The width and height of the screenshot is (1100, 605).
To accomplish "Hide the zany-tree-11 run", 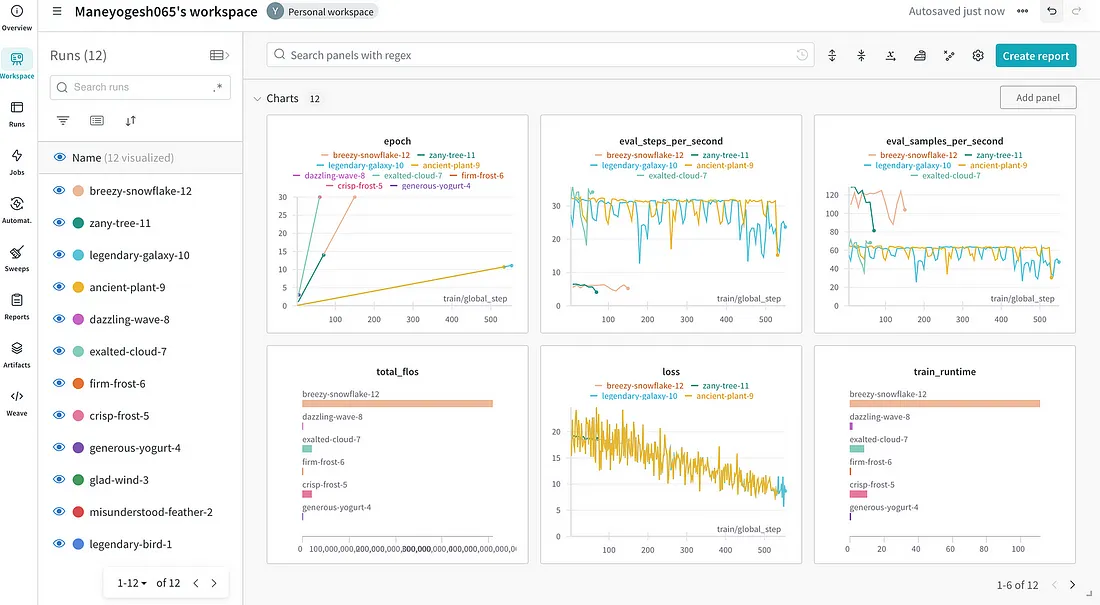I will click(x=60, y=222).
